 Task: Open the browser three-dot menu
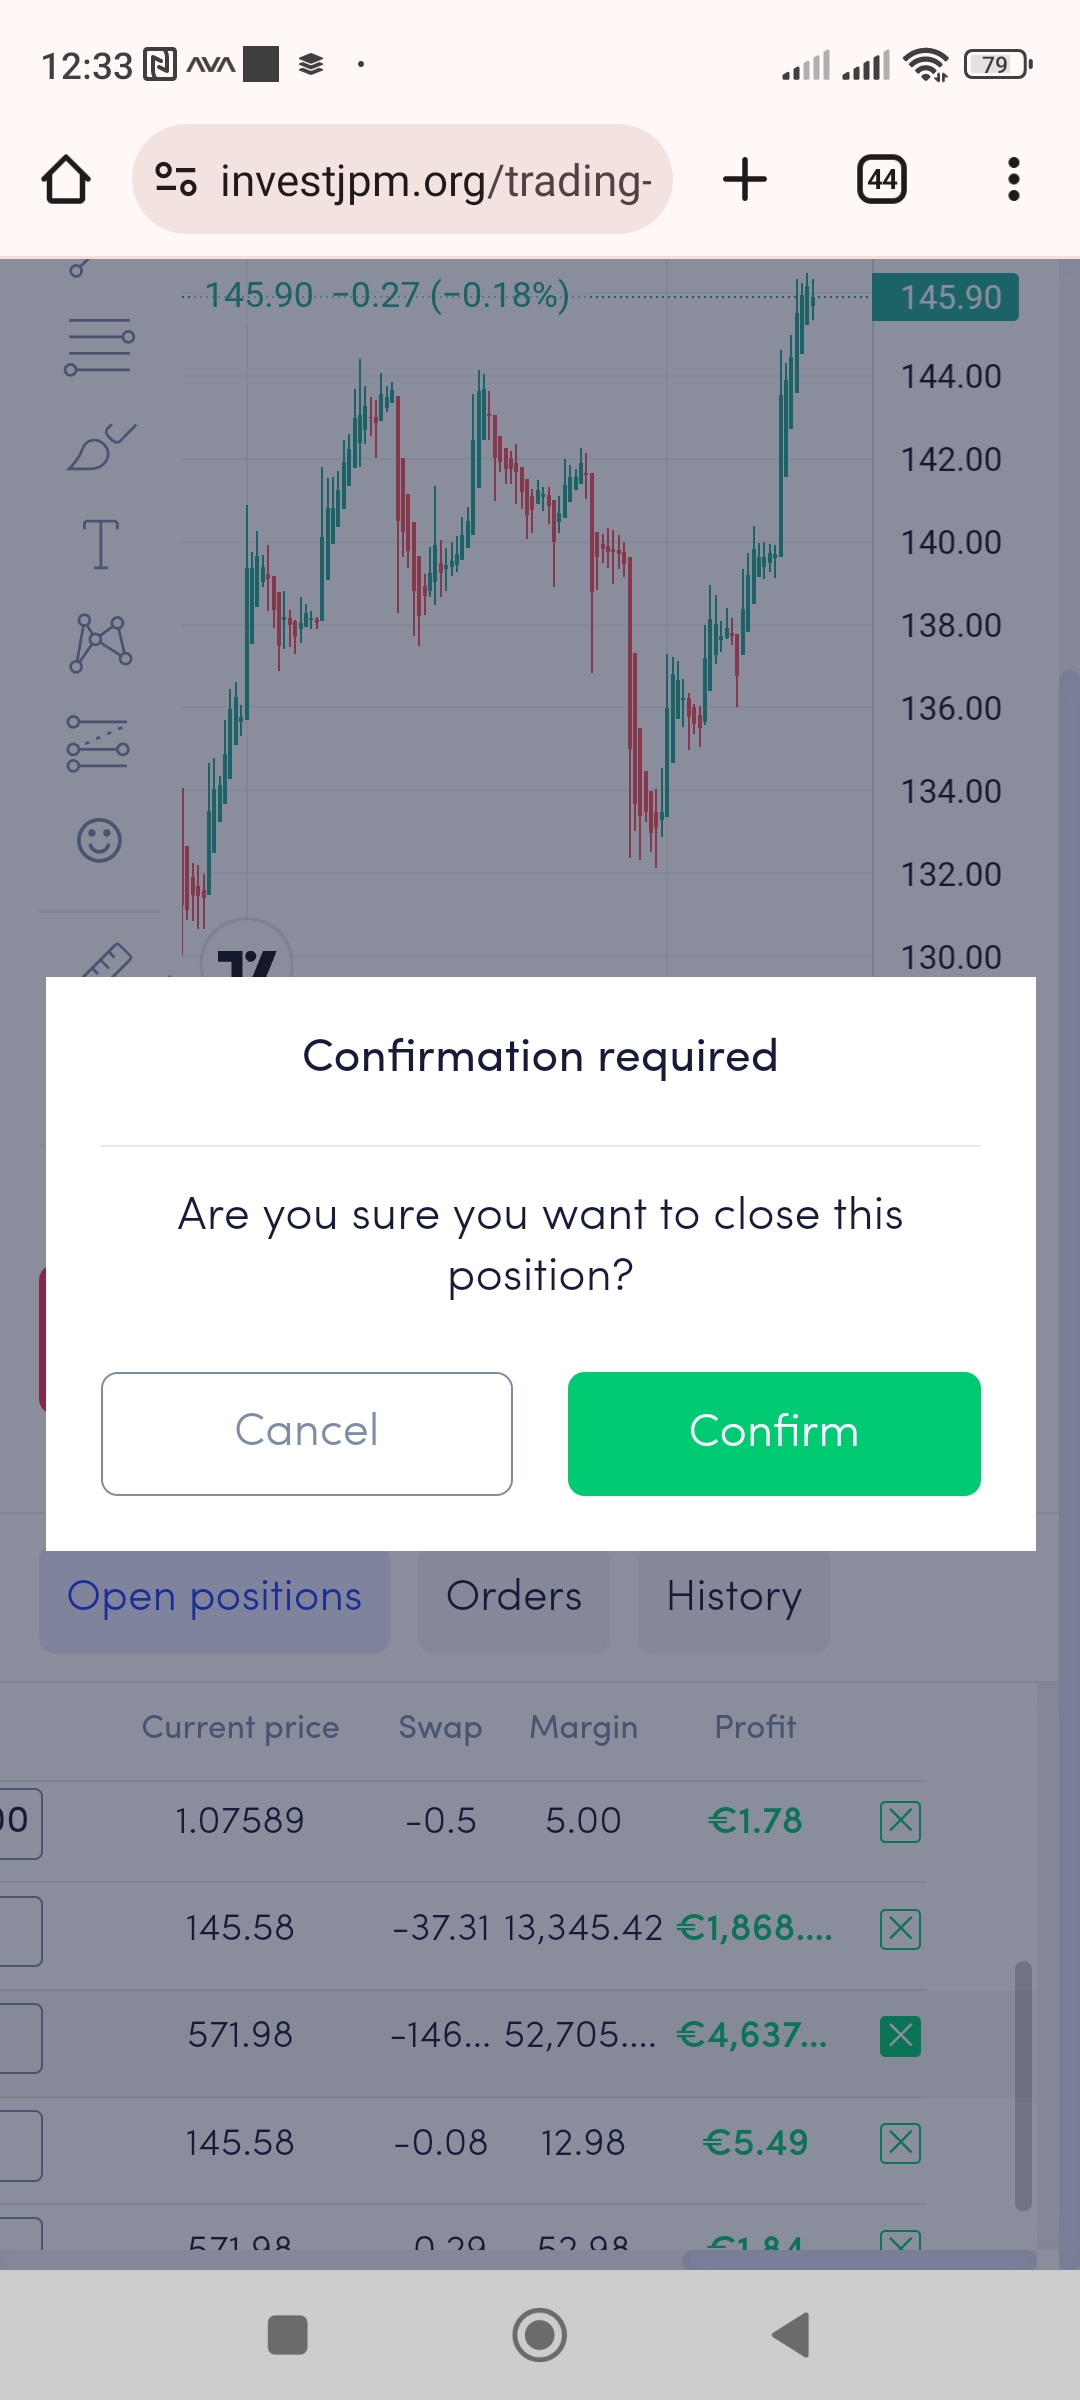click(1013, 180)
